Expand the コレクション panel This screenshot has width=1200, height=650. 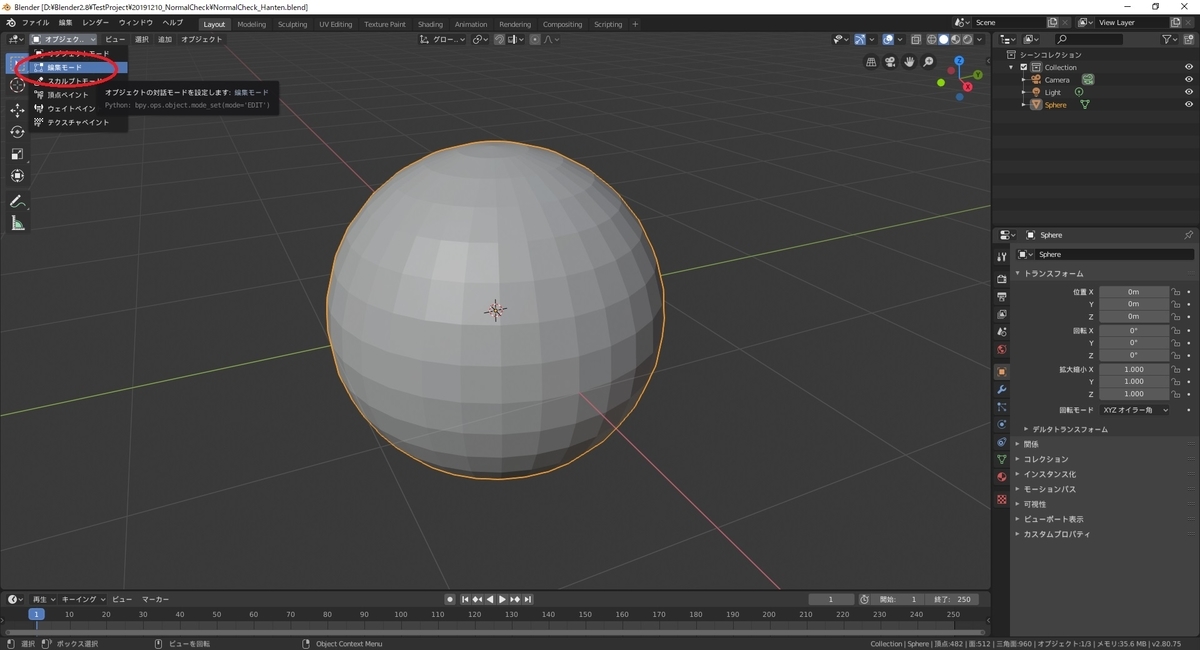tap(1045, 459)
